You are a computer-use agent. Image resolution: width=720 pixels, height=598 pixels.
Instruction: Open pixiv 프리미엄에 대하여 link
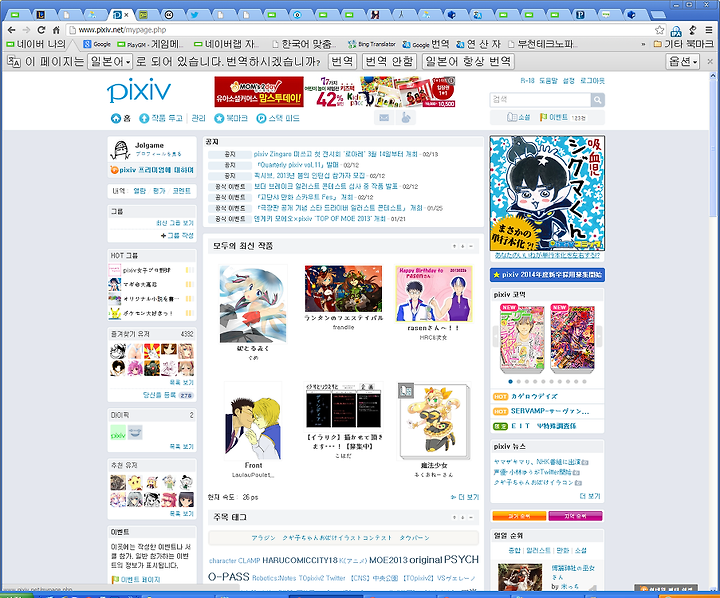152,170
